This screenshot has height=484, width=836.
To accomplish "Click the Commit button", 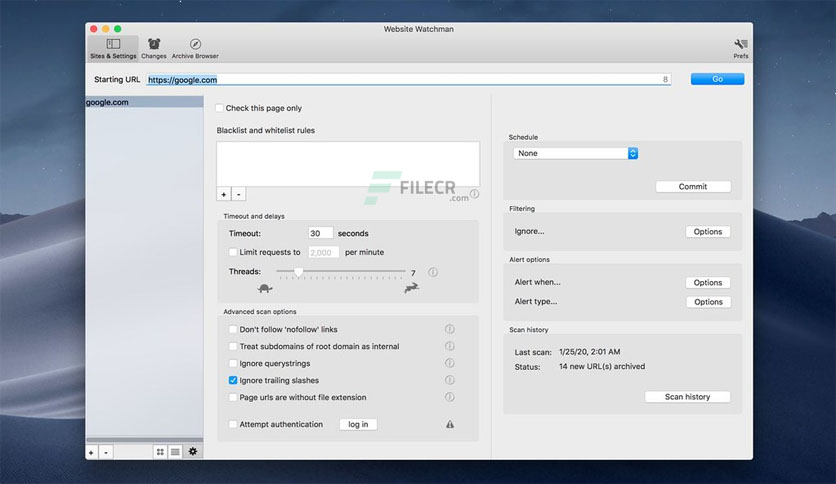I will (x=693, y=187).
